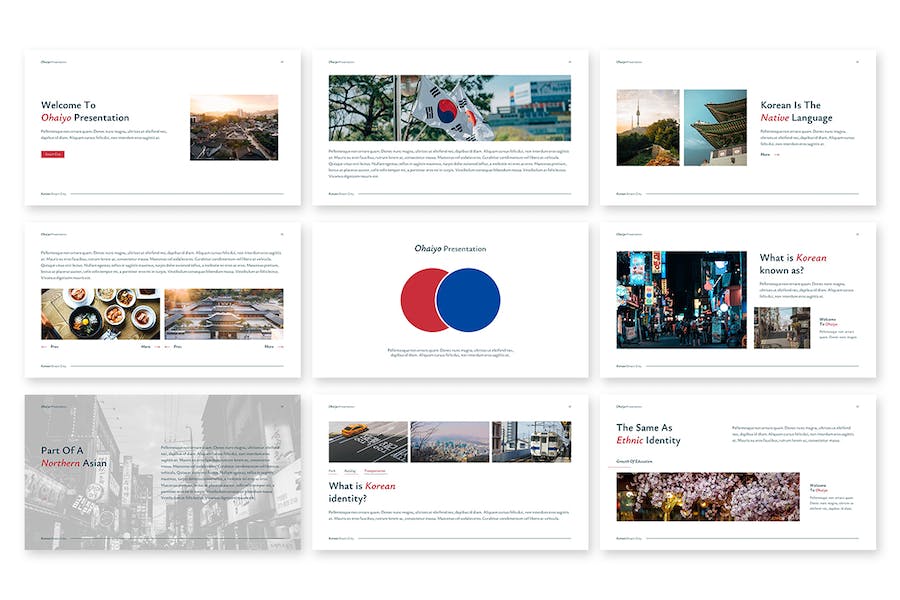Open the Growth Of Education tab
Image resolution: width=900 pixels, height=600 pixels.
(x=634, y=461)
